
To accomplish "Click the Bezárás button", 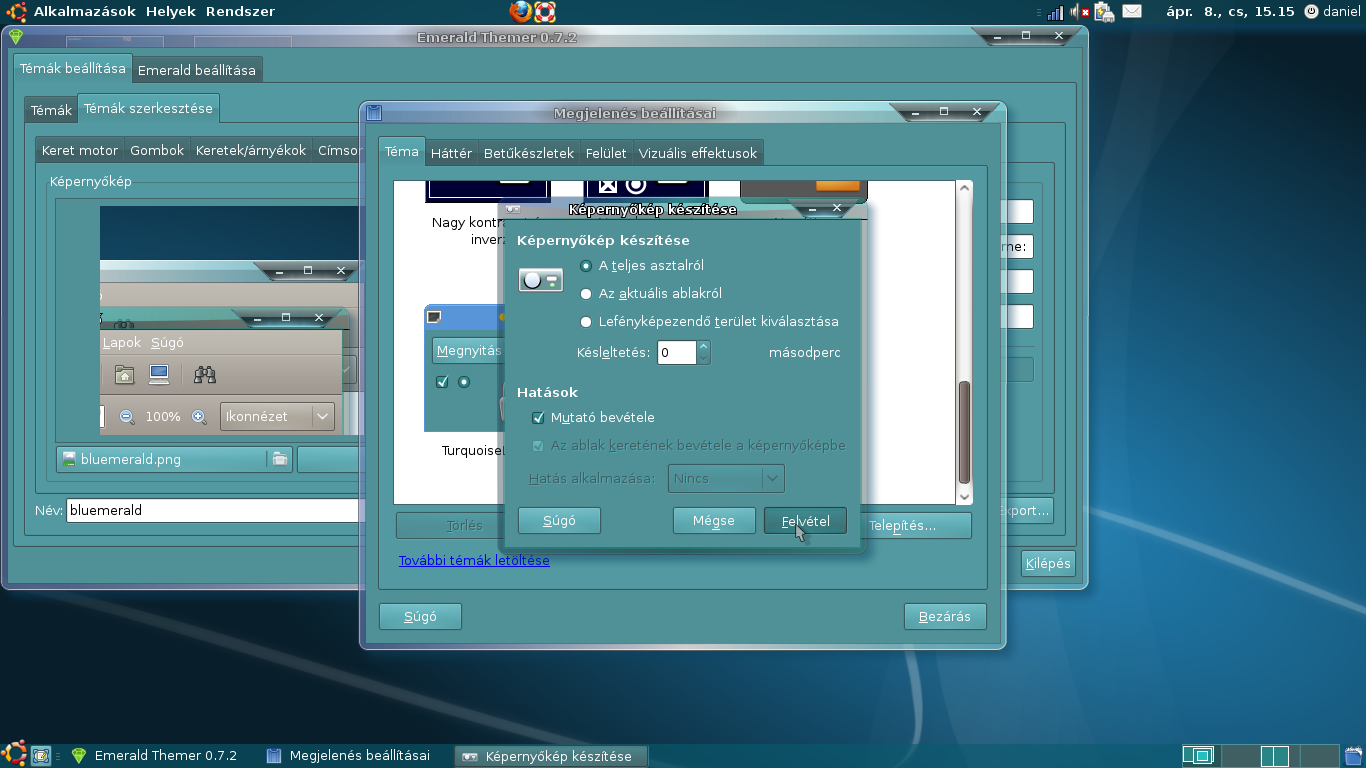I will click(945, 616).
